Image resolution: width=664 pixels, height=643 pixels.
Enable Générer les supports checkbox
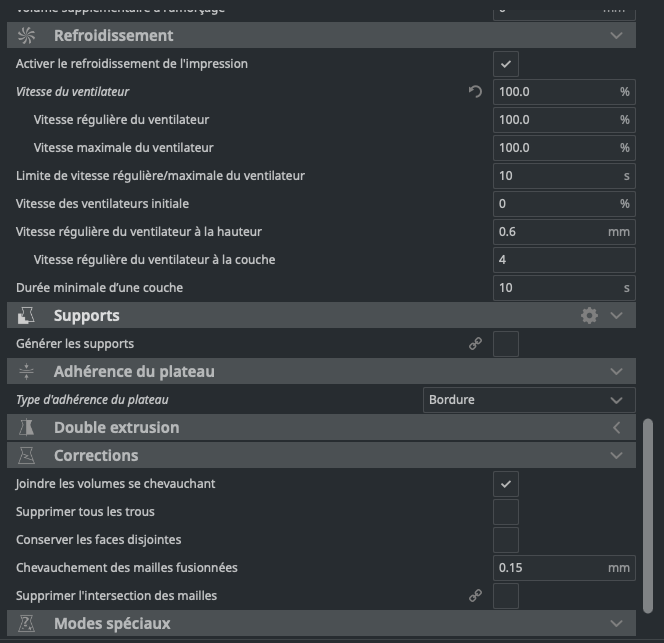506,344
